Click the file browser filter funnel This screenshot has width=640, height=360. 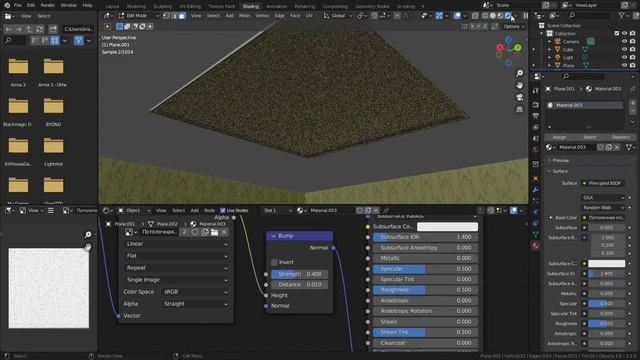[x=79, y=40]
